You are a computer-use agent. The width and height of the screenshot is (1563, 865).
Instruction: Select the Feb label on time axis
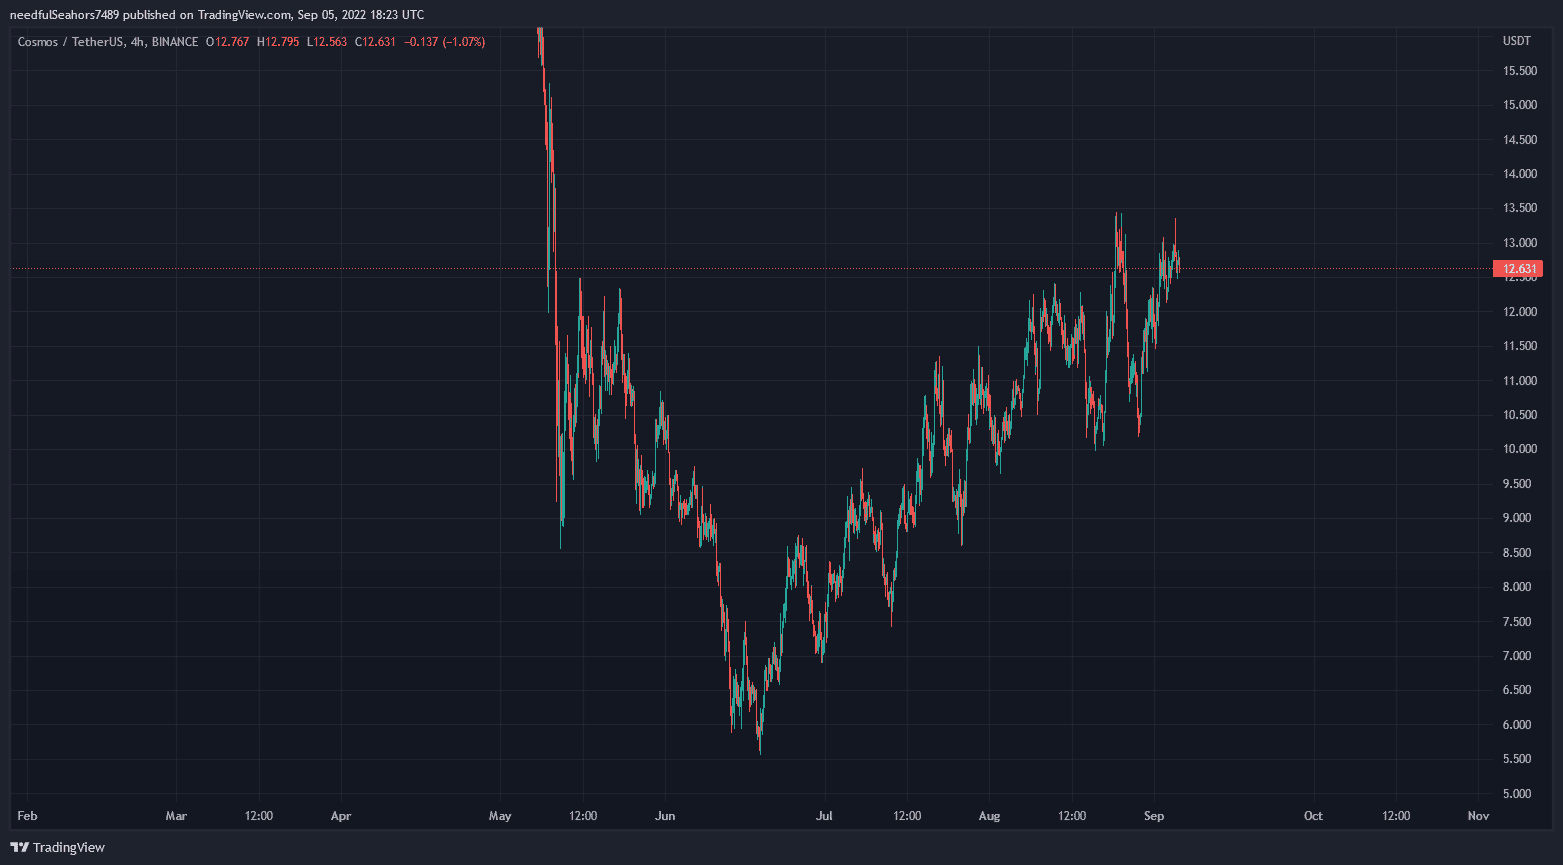[x=27, y=816]
